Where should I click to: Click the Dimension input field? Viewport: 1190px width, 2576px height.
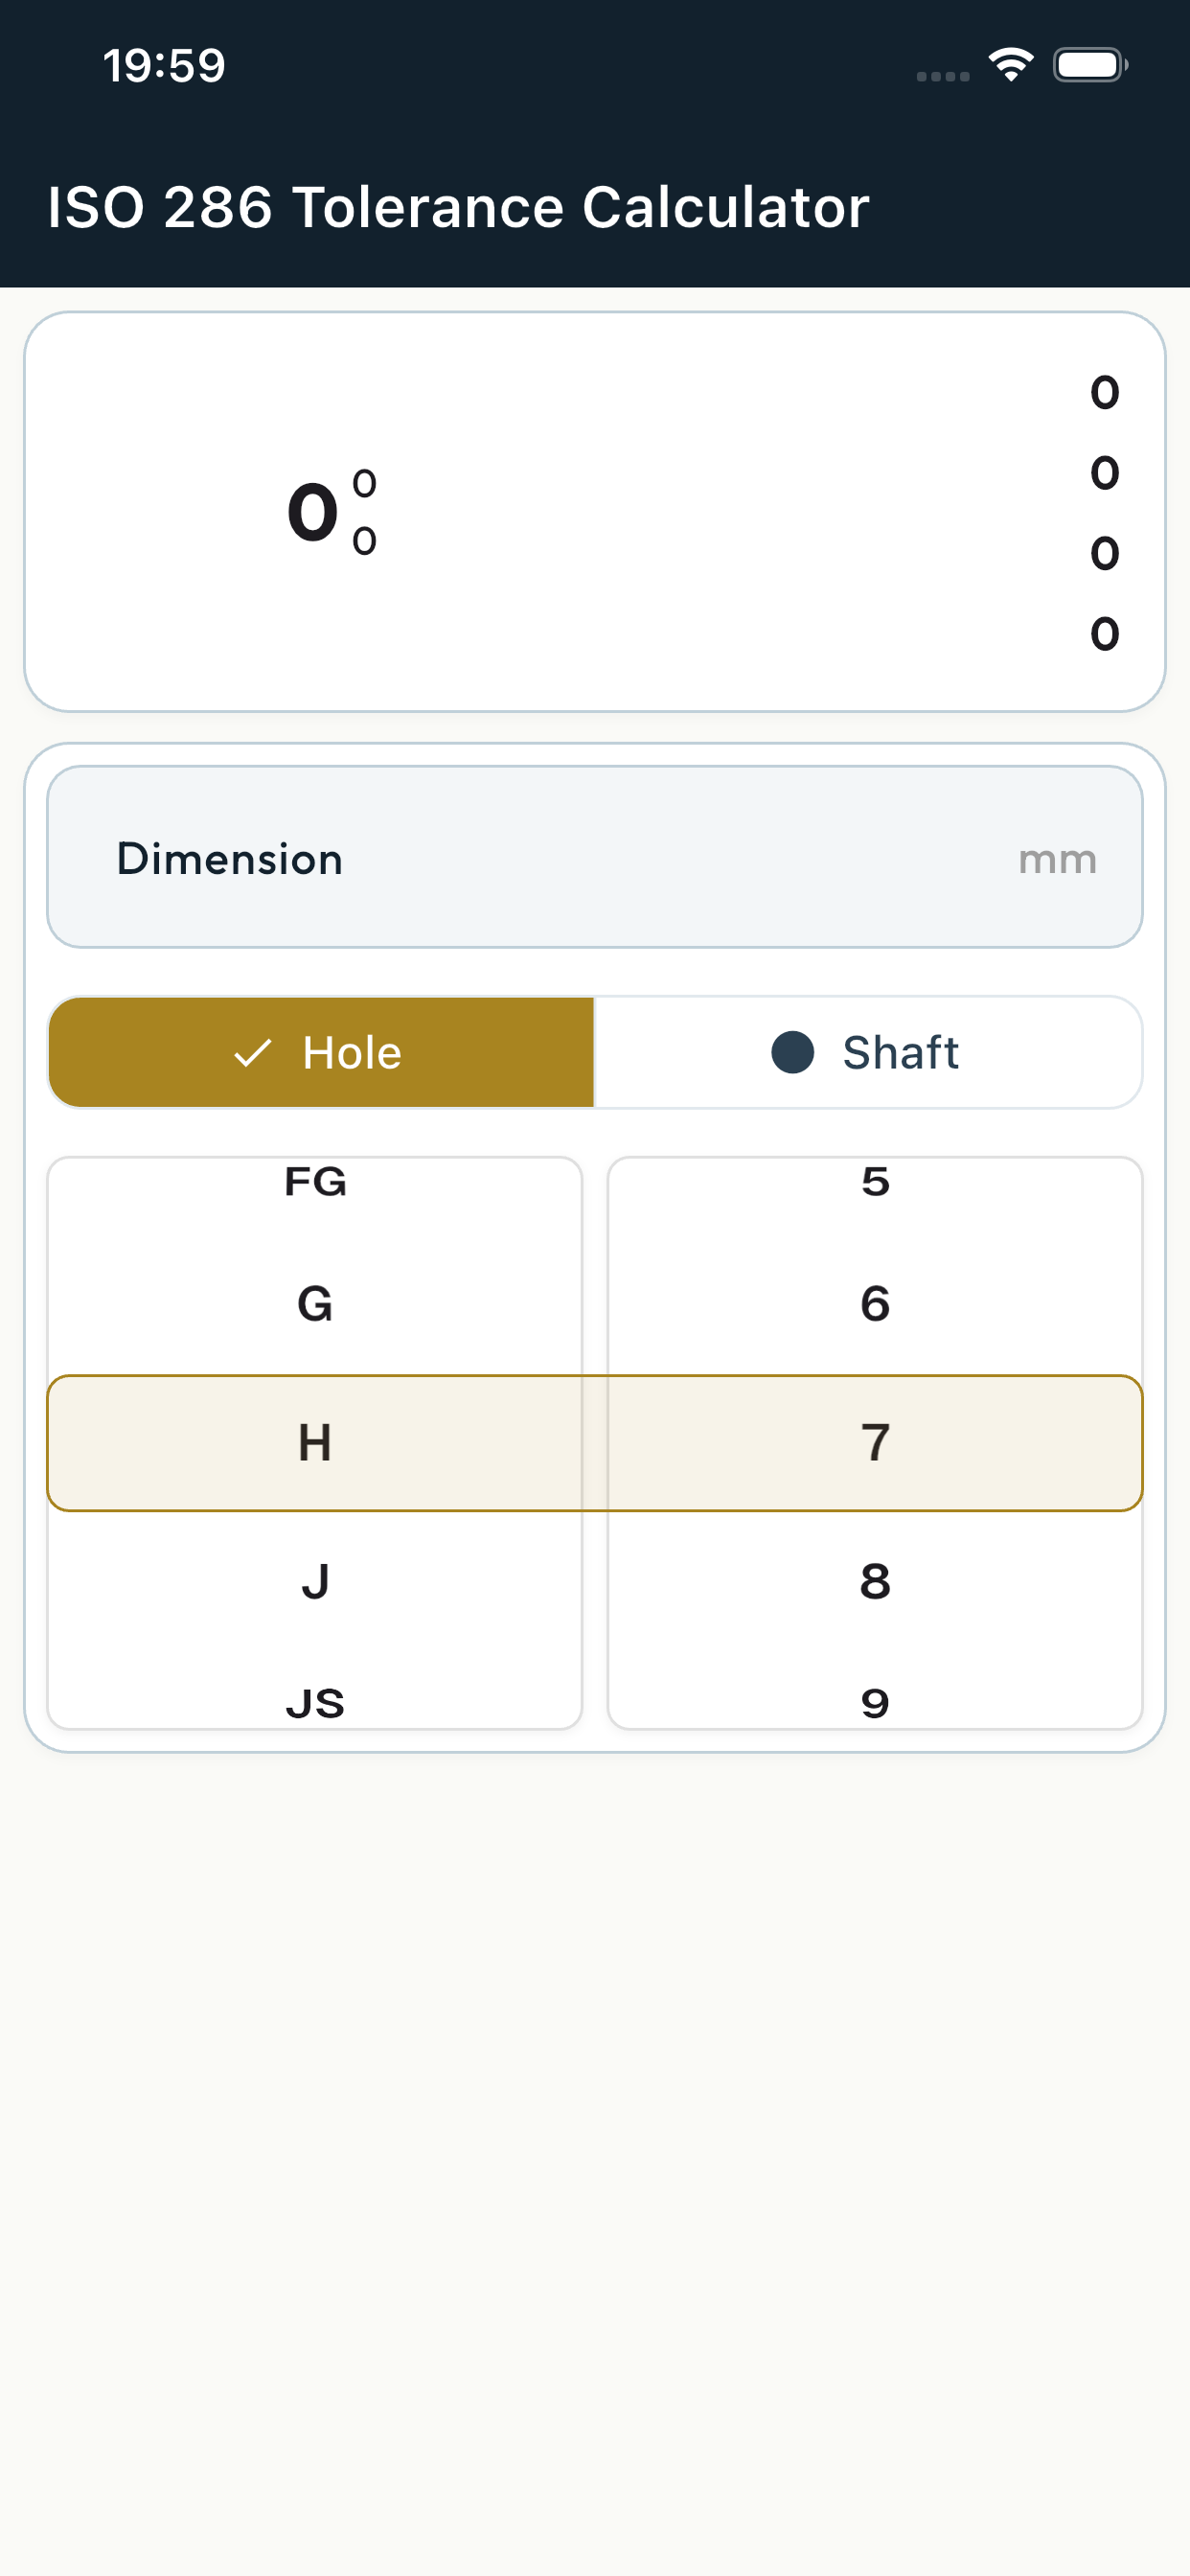pos(595,858)
